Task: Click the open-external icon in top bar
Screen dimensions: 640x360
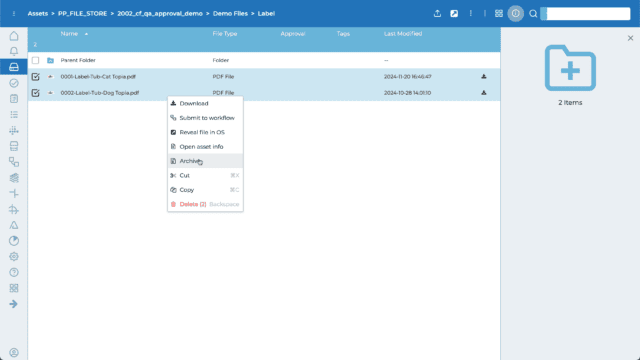Action: tap(454, 13)
